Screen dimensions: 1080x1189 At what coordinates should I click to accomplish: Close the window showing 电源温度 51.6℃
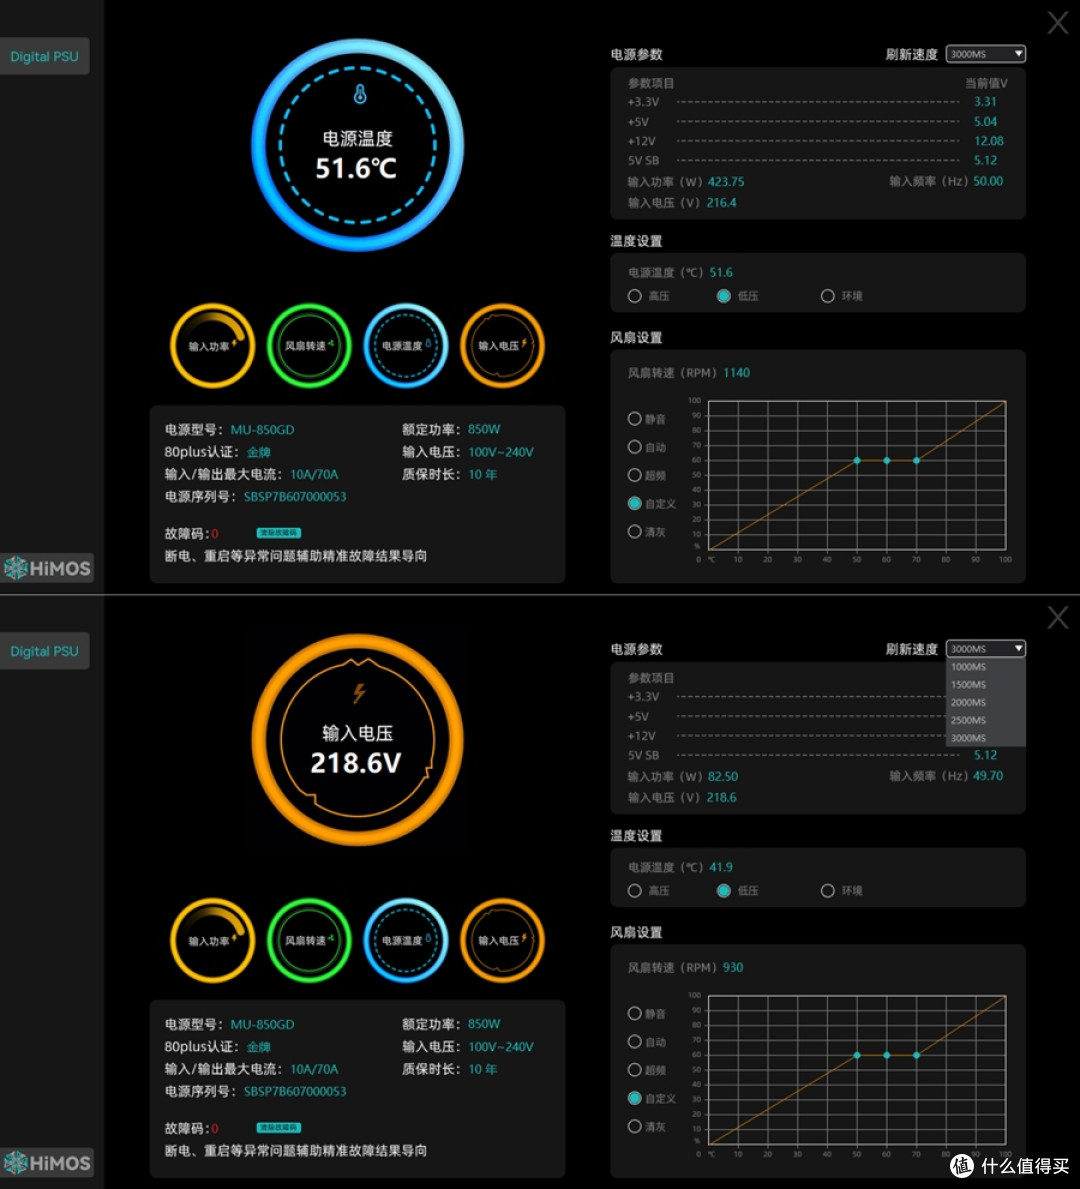1058,23
